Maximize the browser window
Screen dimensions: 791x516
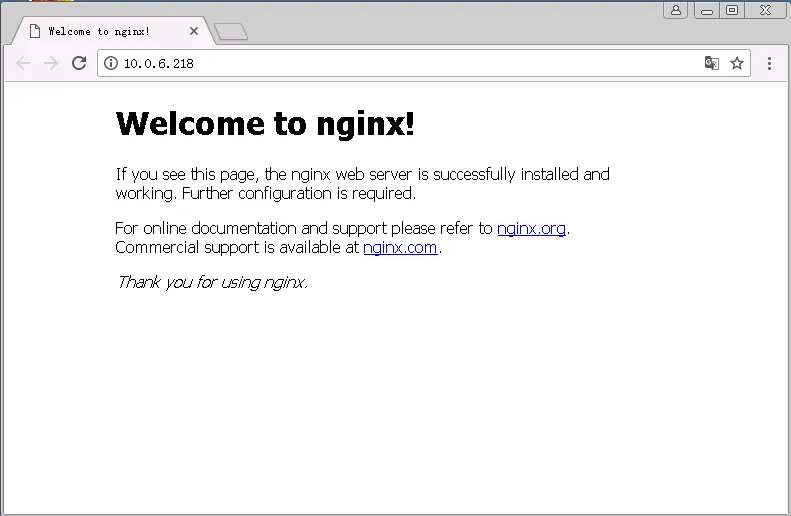[x=731, y=10]
